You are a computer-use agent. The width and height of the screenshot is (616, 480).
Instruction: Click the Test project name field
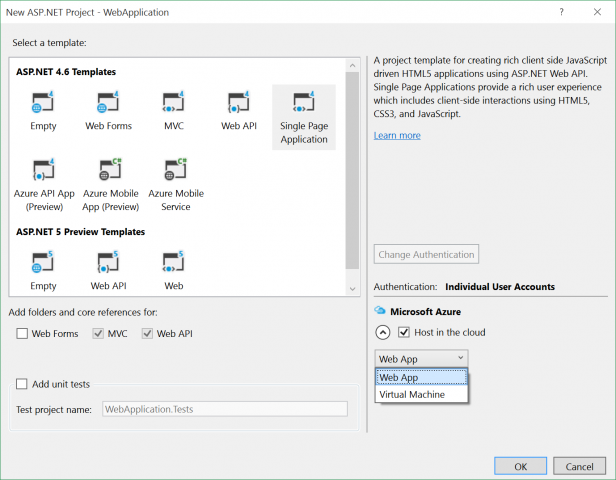tap(225, 409)
